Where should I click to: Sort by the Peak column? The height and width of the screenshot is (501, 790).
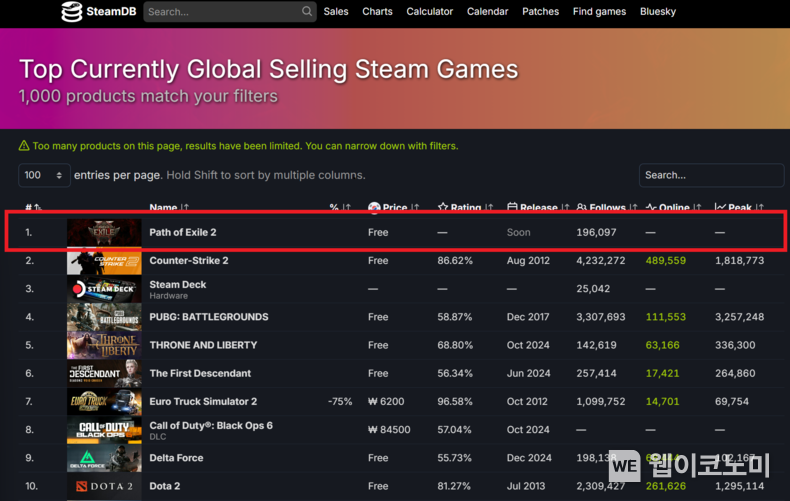(x=739, y=207)
